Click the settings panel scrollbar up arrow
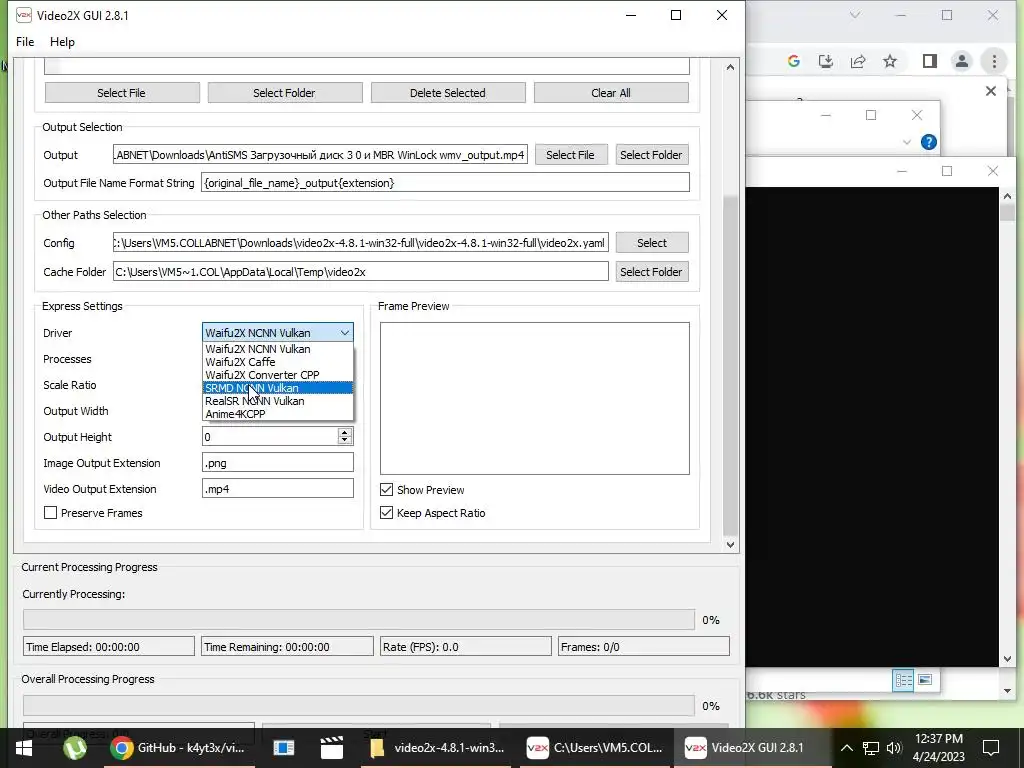 (730, 67)
